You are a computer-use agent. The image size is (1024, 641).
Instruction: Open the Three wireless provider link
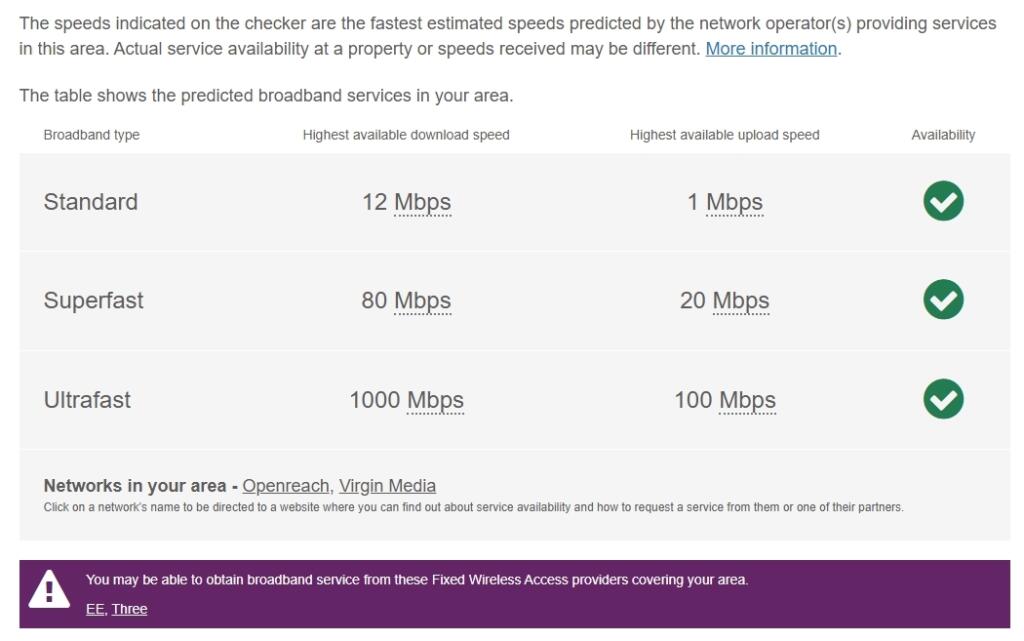click(x=129, y=609)
